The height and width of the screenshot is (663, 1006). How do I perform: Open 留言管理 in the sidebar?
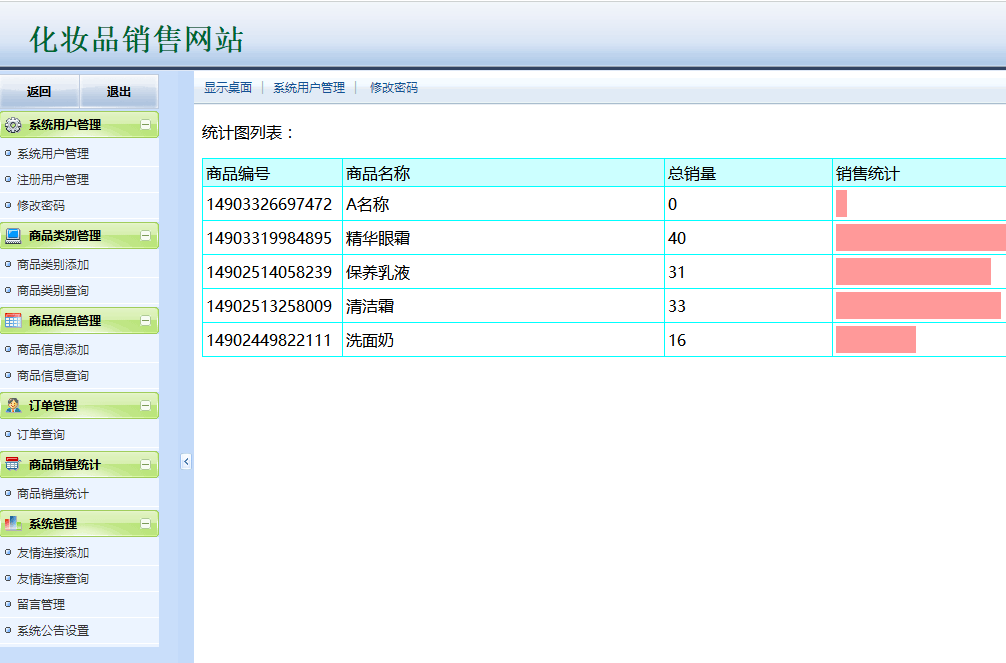(x=40, y=605)
